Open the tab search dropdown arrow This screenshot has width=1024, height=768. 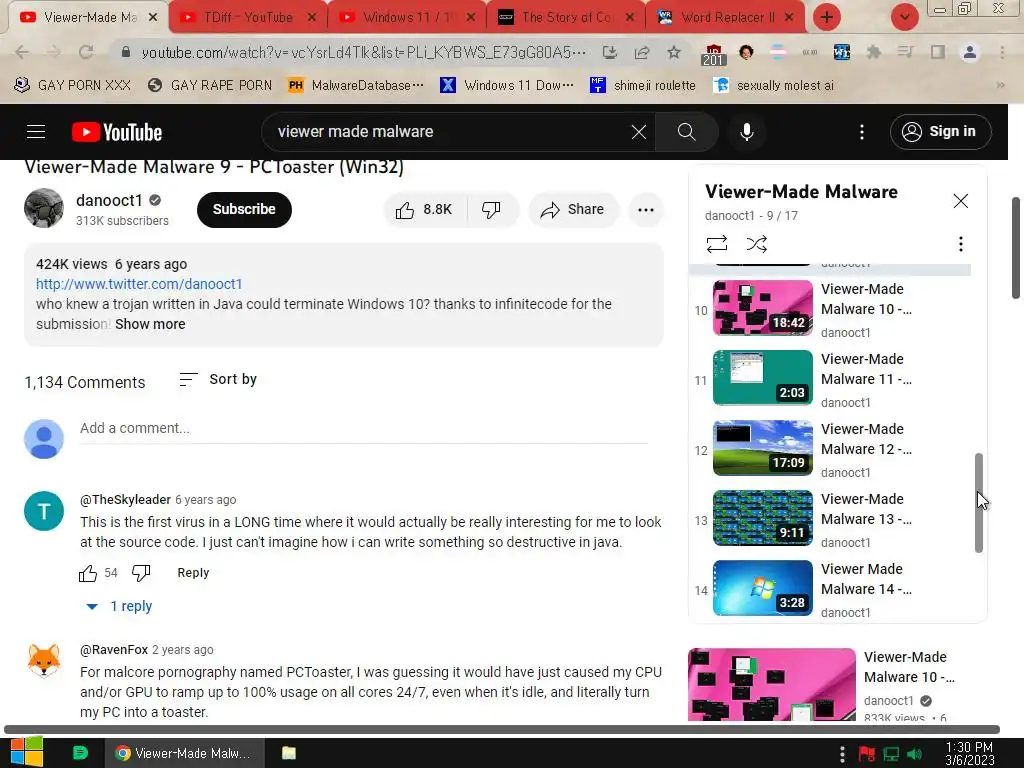[904, 17]
